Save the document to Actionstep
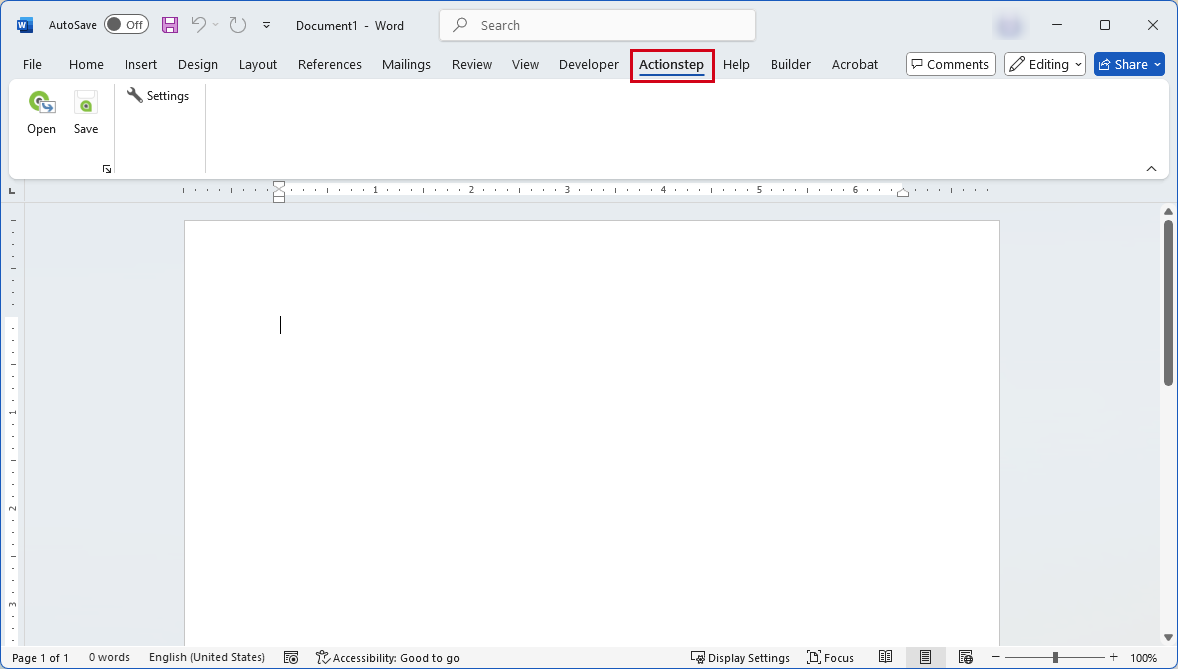1178x669 pixels. (86, 110)
